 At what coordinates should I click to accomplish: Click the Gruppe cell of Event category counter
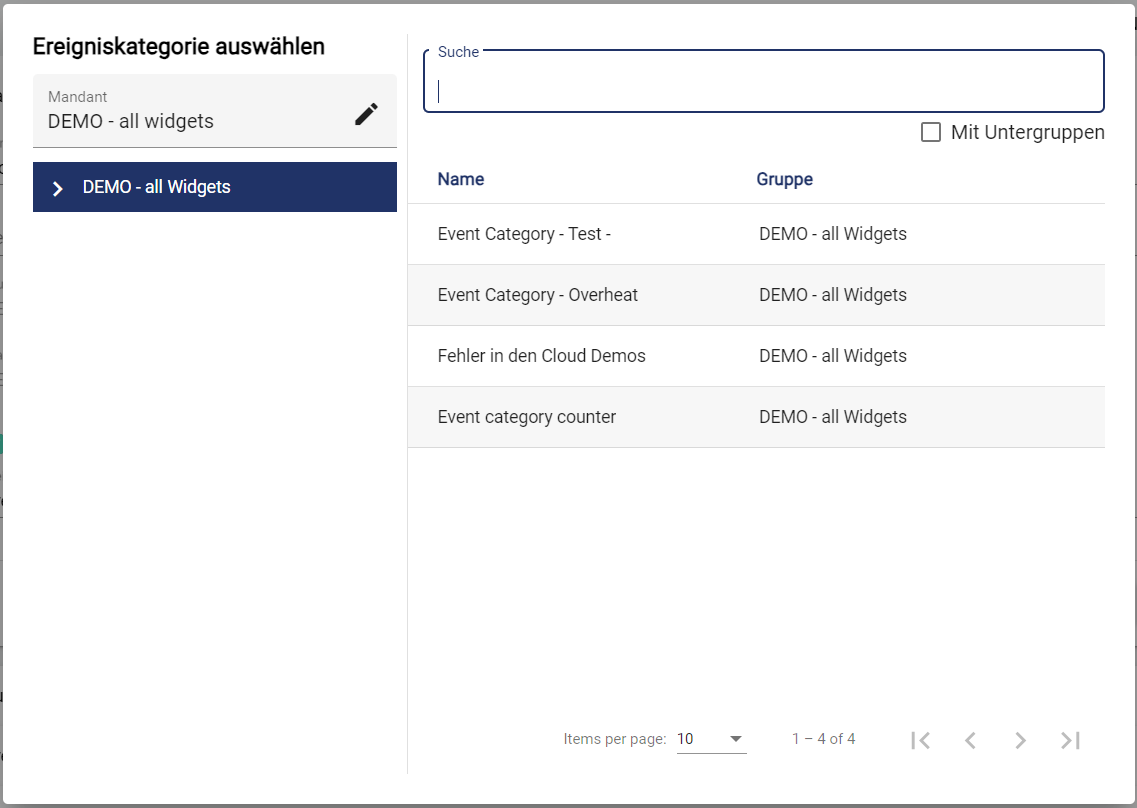click(x=832, y=417)
